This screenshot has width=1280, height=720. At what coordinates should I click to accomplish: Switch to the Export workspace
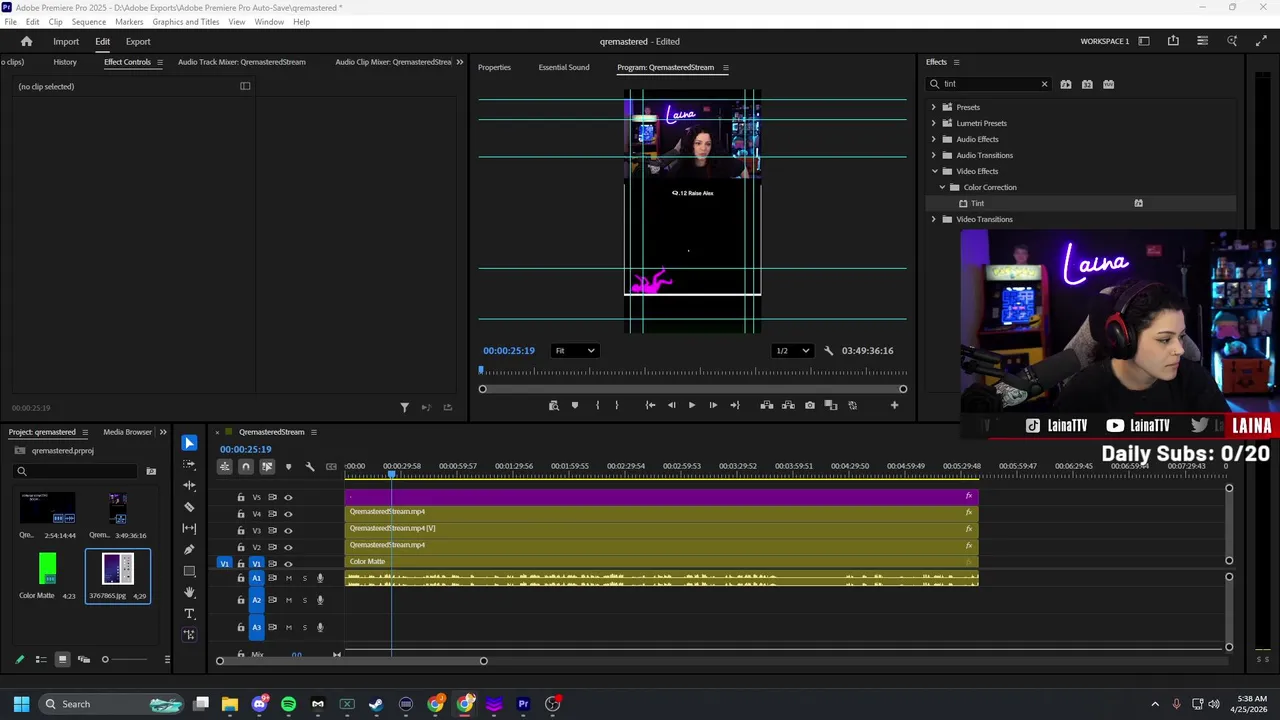point(138,41)
